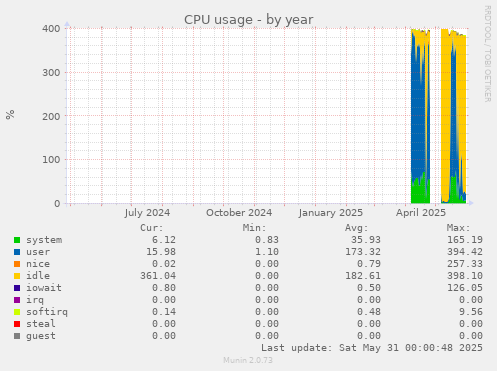Click the green system legend swatch

coord(17,240)
